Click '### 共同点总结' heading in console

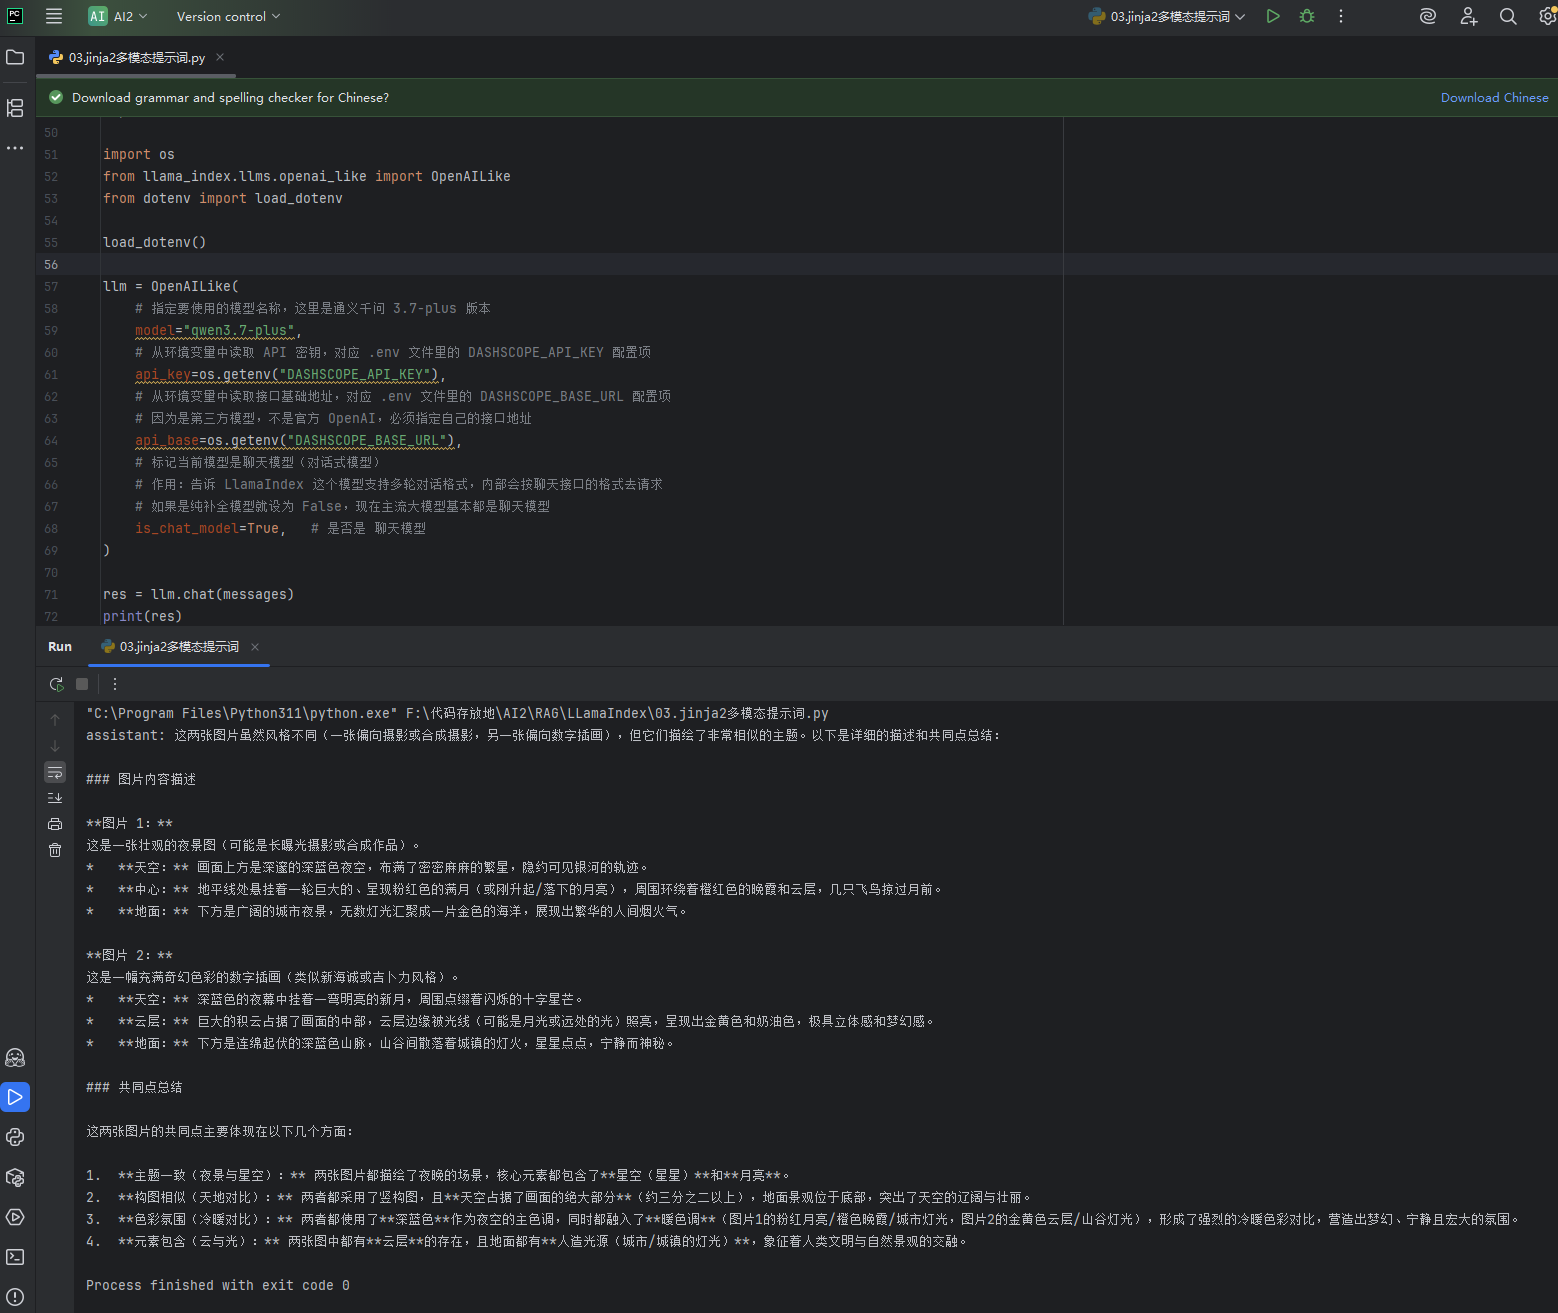tap(134, 1087)
